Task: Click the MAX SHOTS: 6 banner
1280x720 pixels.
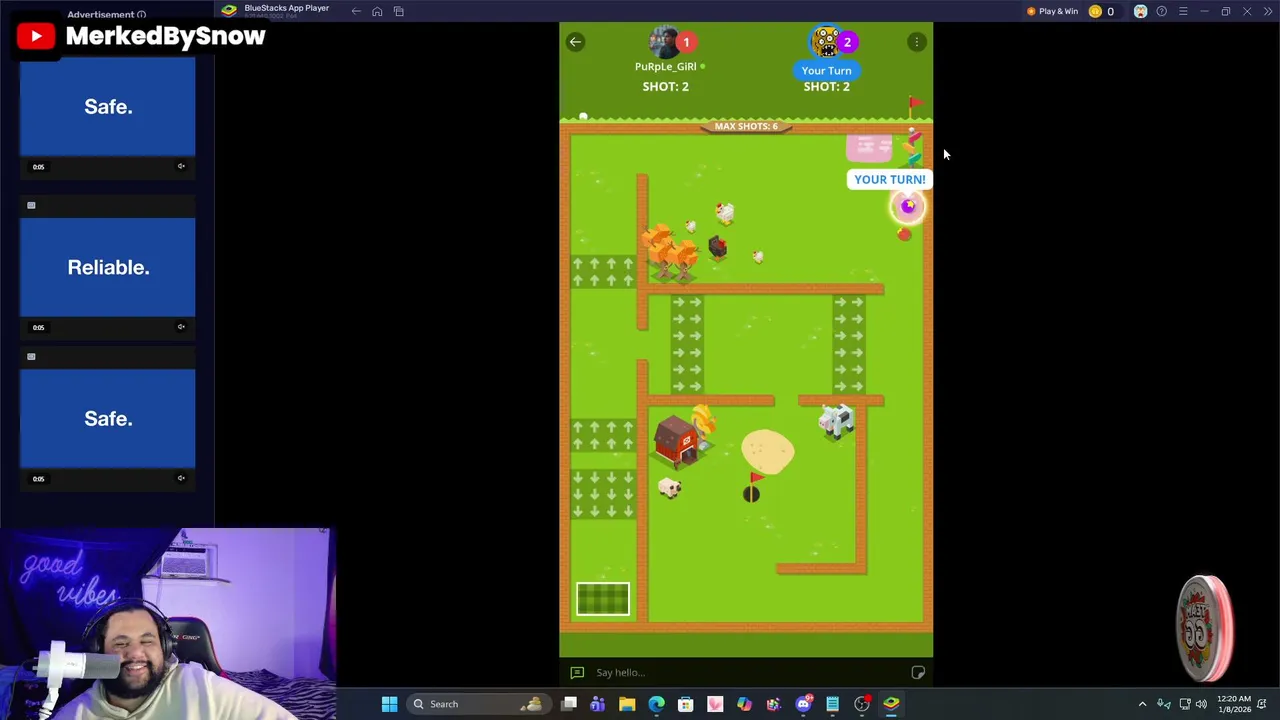Action: point(746,126)
